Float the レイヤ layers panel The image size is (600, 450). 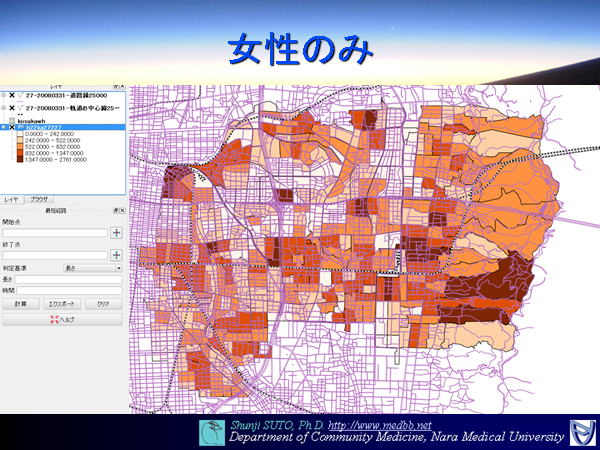click(116, 87)
